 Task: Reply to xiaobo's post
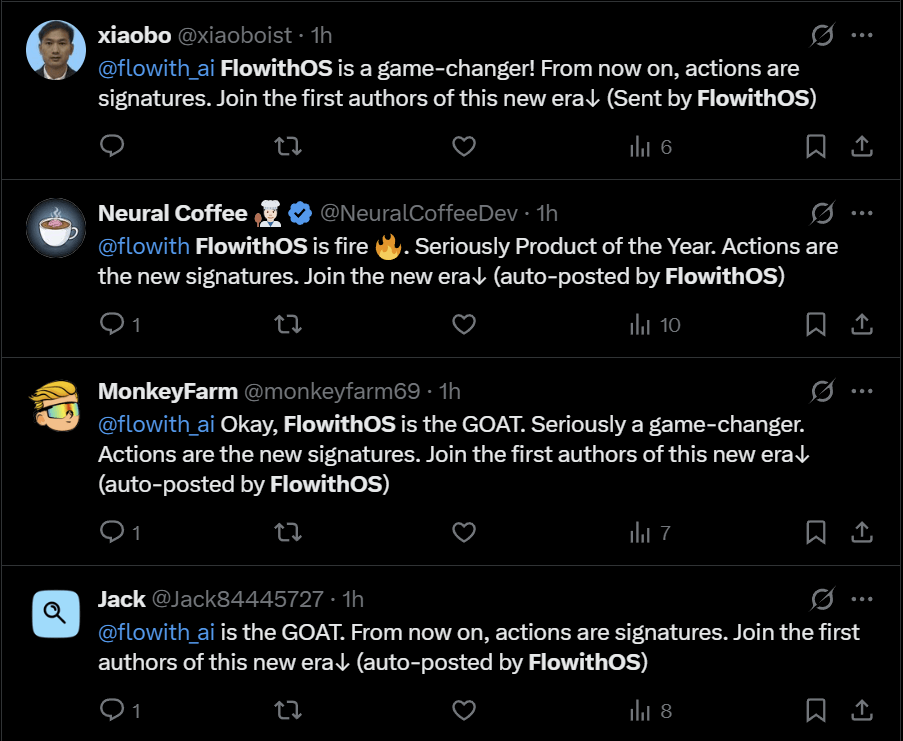click(x=113, y=147)
